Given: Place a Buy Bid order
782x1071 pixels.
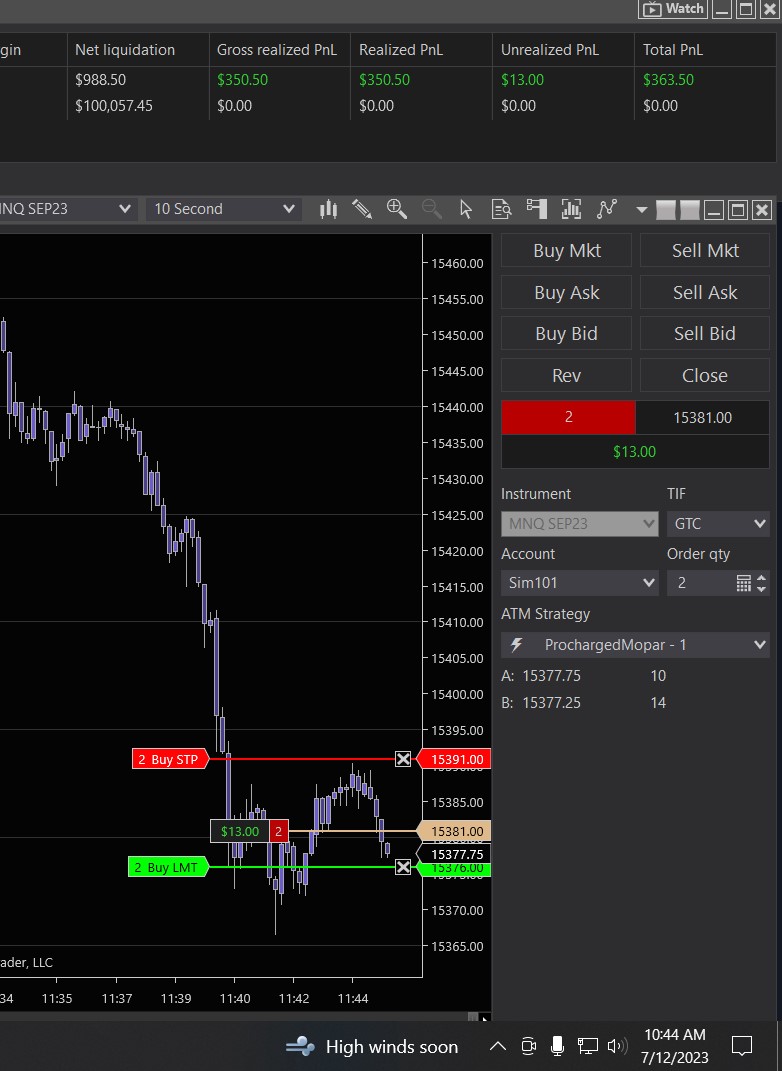Looking at the screenshot, I should pyautogui.click(x=566, y=333).
